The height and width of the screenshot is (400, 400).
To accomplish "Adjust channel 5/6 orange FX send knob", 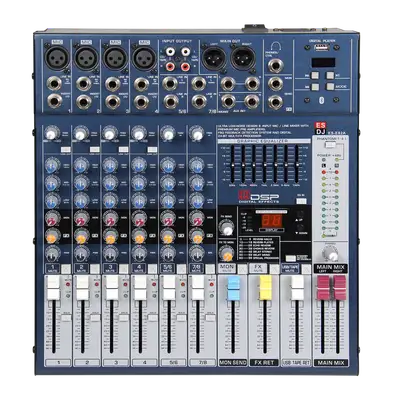I will pyautogui.click(x=168, y=237).
